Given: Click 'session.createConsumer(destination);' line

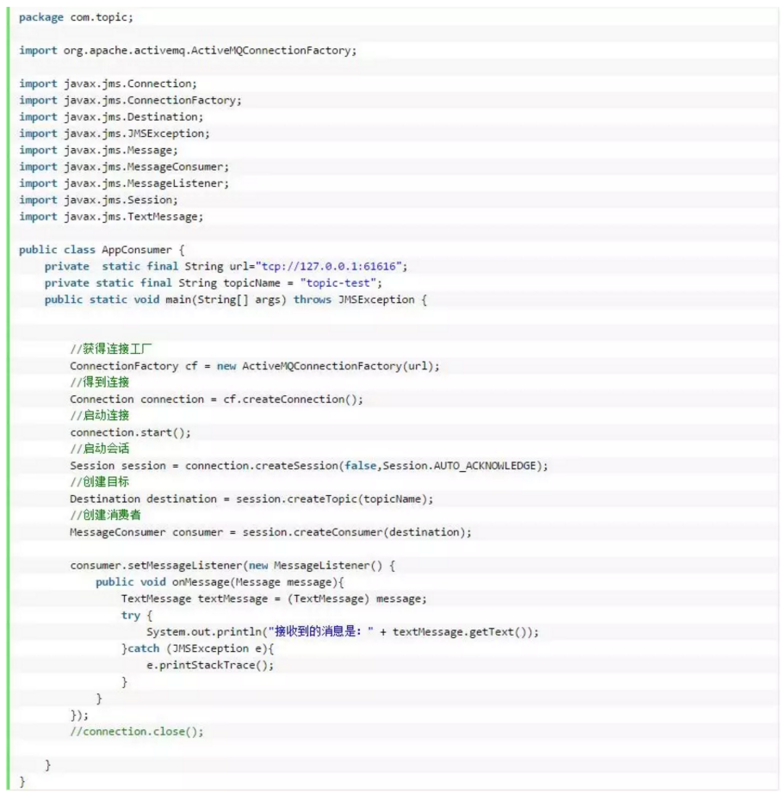Looking at the screenshot, I should pyautogui.click(x=270, y=532).
